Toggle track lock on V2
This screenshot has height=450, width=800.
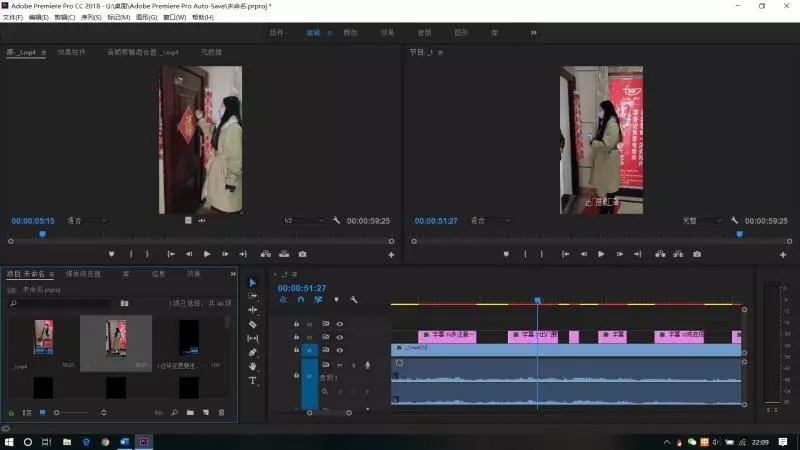coord(296,337)
